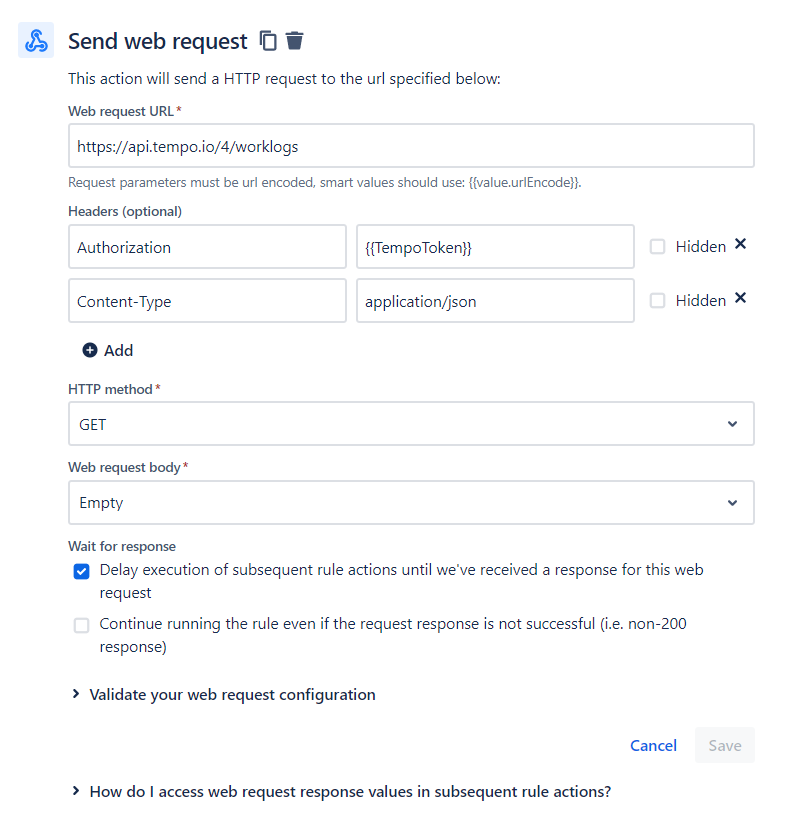This screenshot has height=825, width=799.
Task: Enable Hidden for the Authorization header
Action: click(x=659, y=245)
